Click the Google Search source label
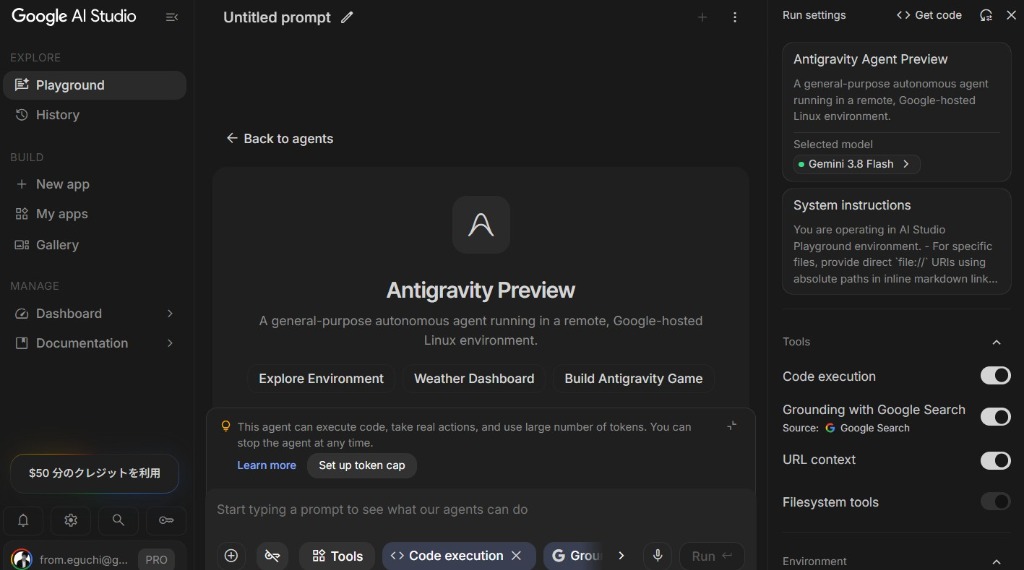 (x=867, y=428)
